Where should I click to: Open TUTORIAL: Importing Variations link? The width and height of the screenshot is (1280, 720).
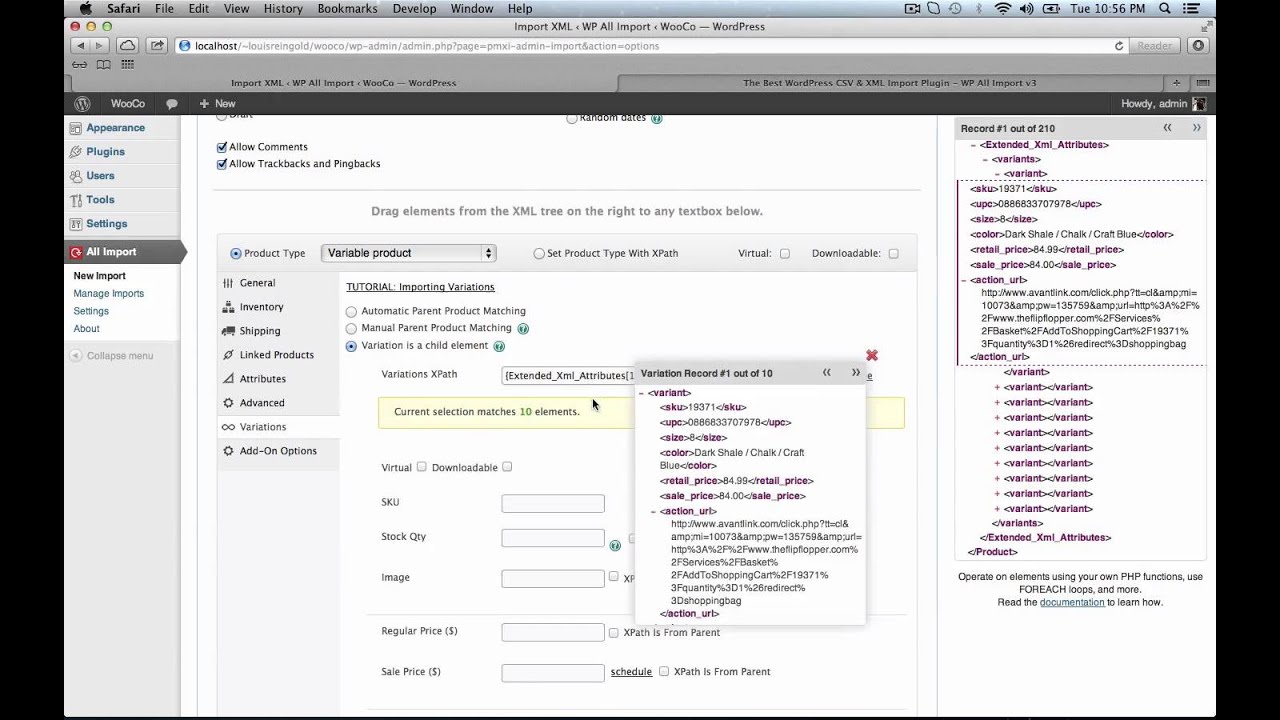tap(420, 287)
